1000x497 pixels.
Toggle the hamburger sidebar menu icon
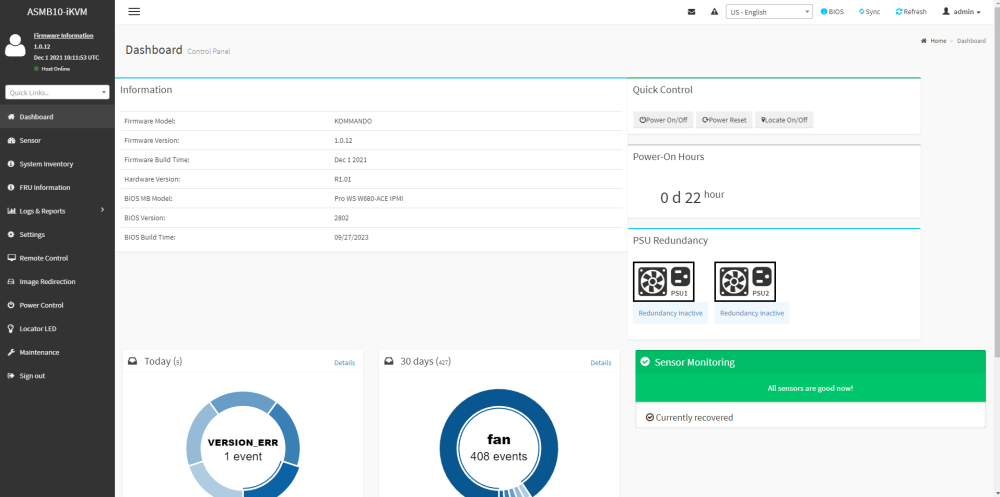click(134, 11)
